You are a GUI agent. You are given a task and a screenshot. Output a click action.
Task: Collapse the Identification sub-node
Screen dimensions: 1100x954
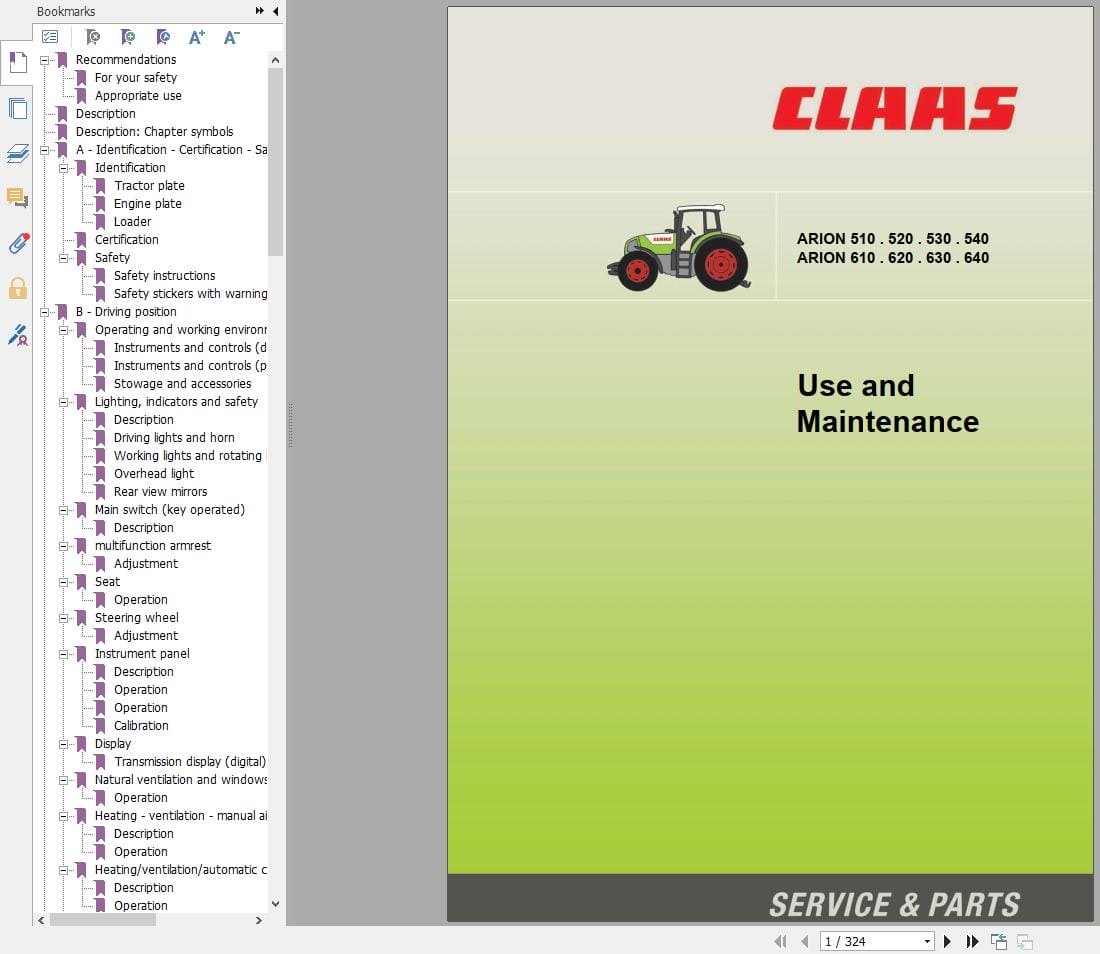pos(64,168)
